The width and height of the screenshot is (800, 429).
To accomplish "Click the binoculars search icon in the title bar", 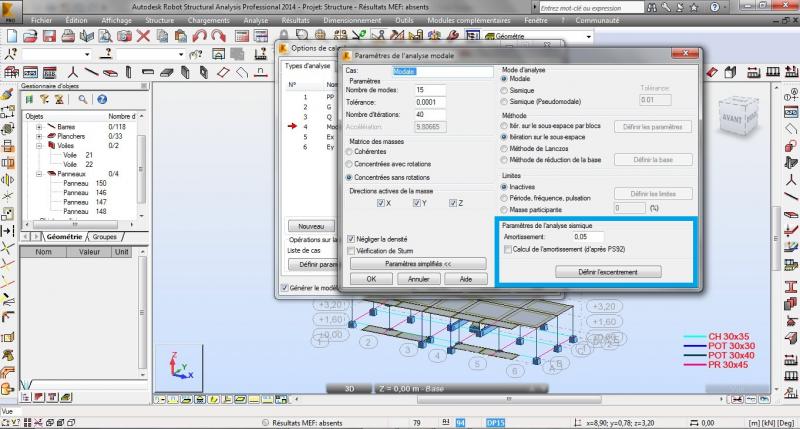I will pyautogui.click(x=652, y=8).
